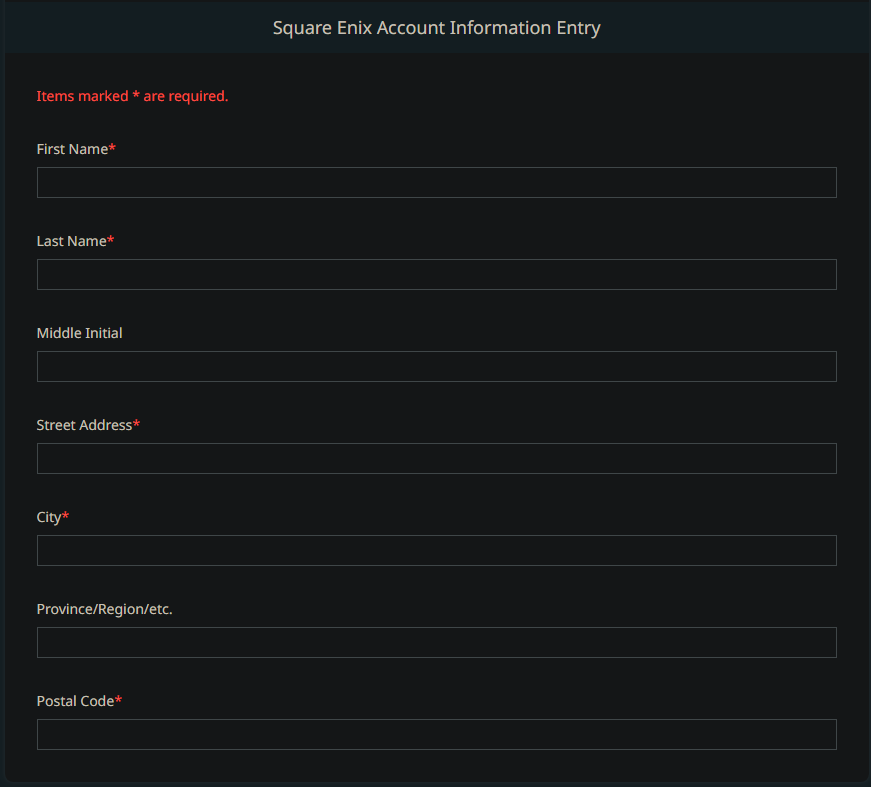The width and height of the screenshot is (871, 787).
Task: Select the "Middle Initial" label
Action: pyautogui.click(x=79, y=333)
